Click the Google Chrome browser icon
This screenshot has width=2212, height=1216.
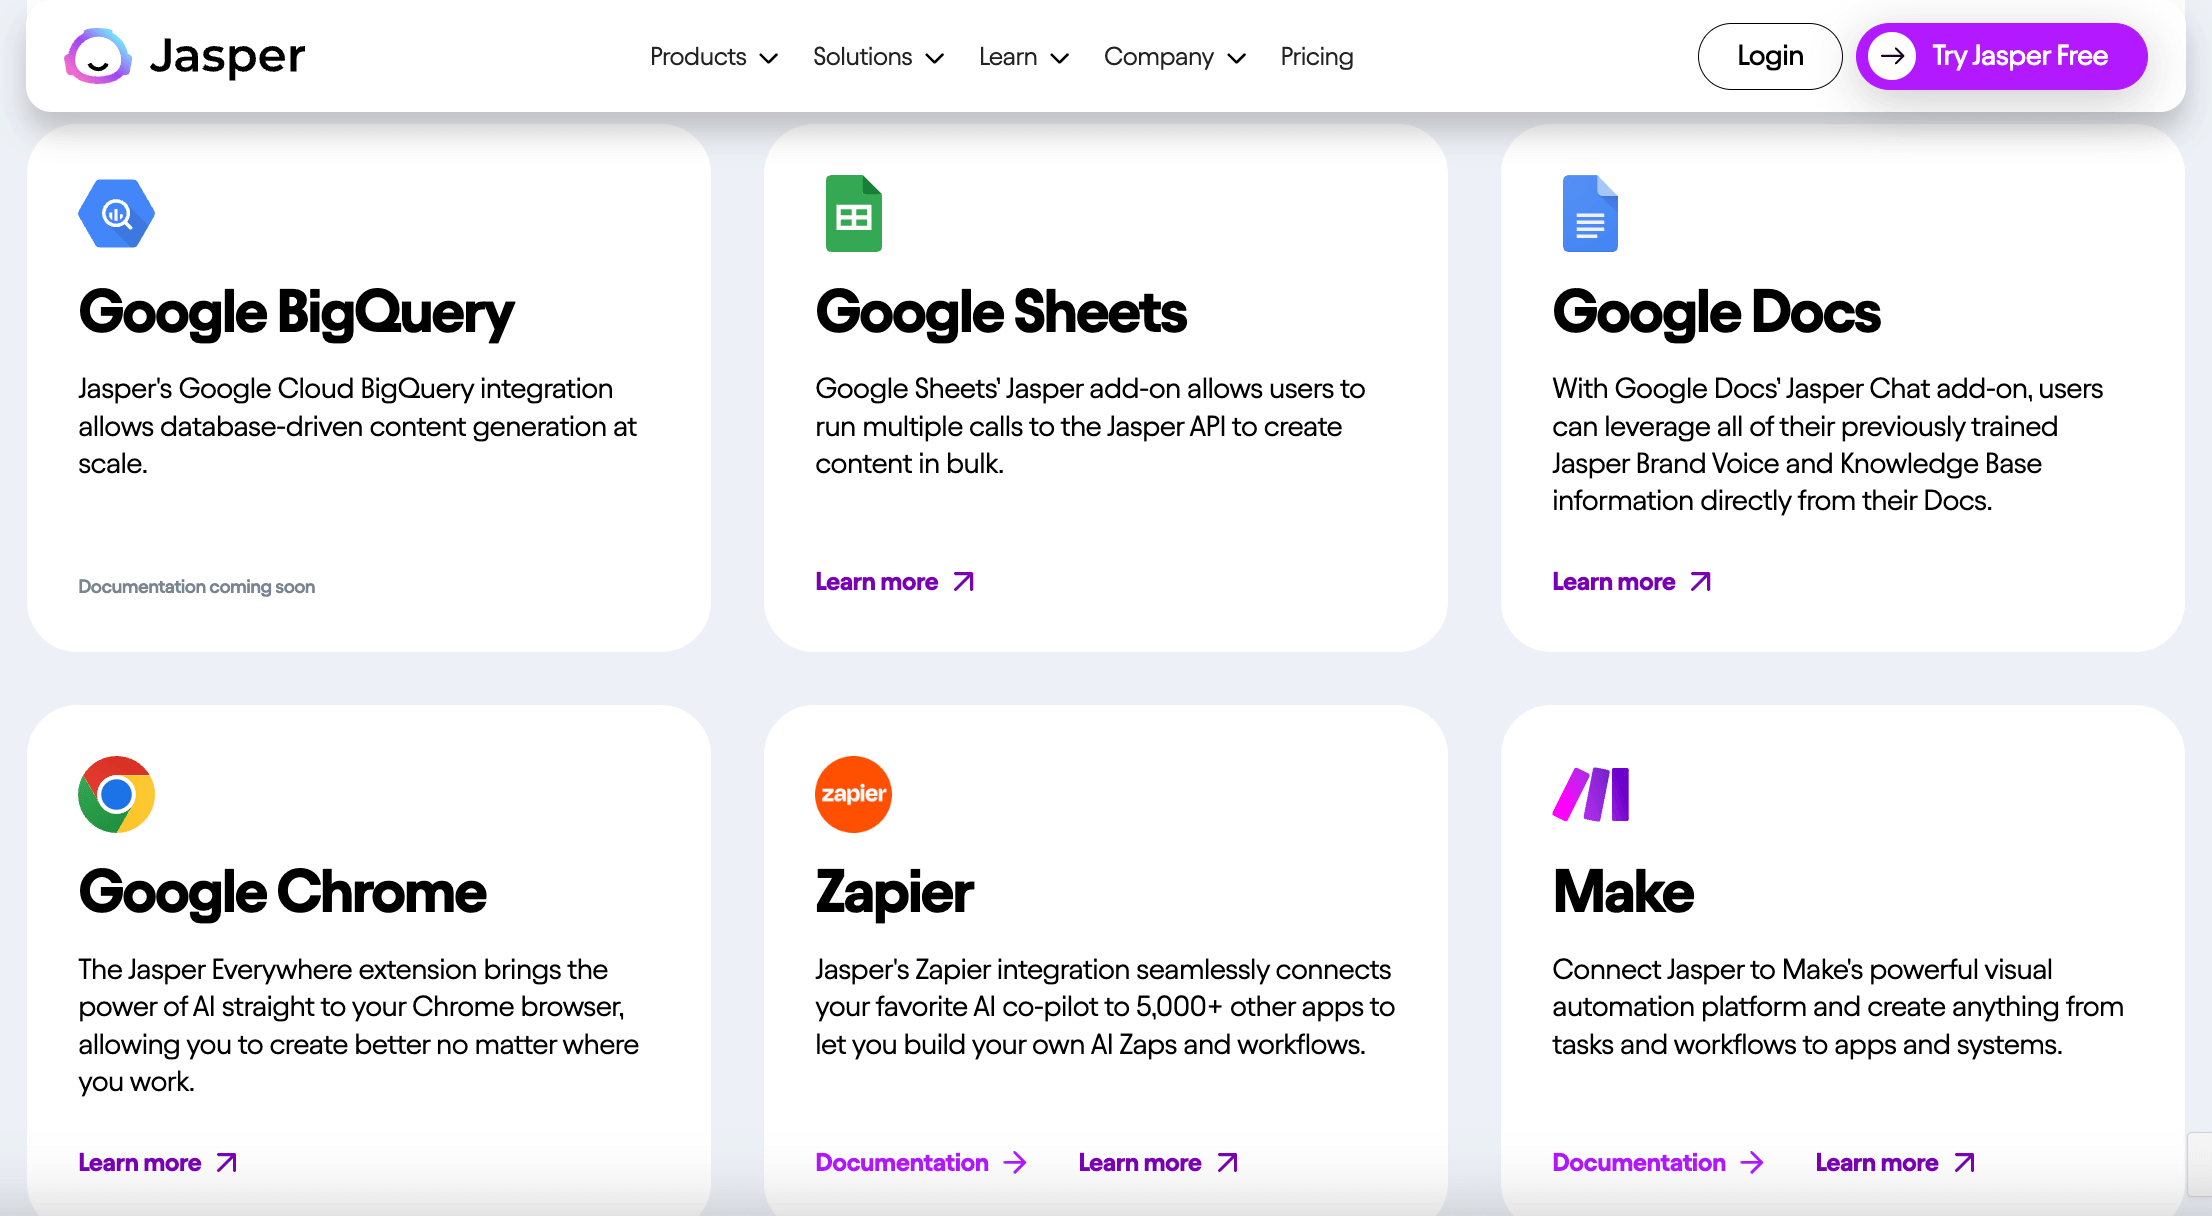tap(116, 794)
